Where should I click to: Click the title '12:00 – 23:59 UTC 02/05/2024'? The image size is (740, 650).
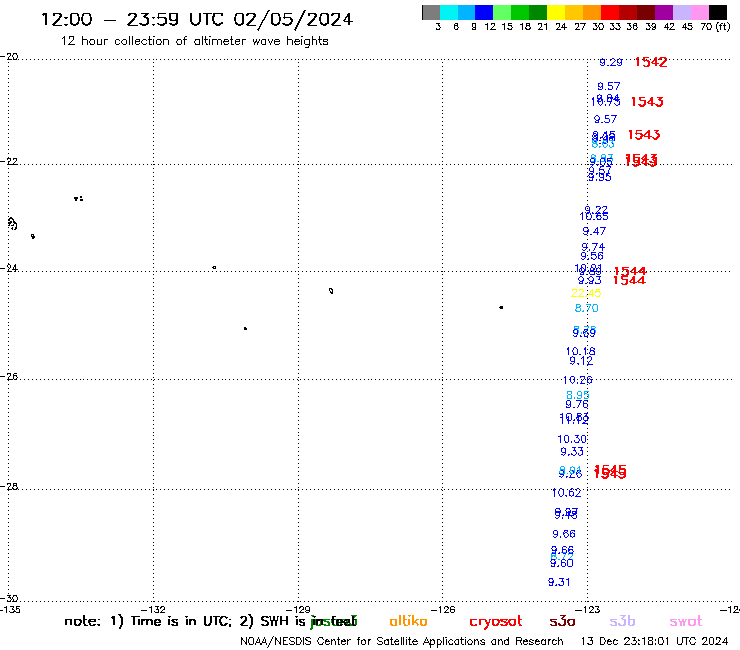click(197, 19)
